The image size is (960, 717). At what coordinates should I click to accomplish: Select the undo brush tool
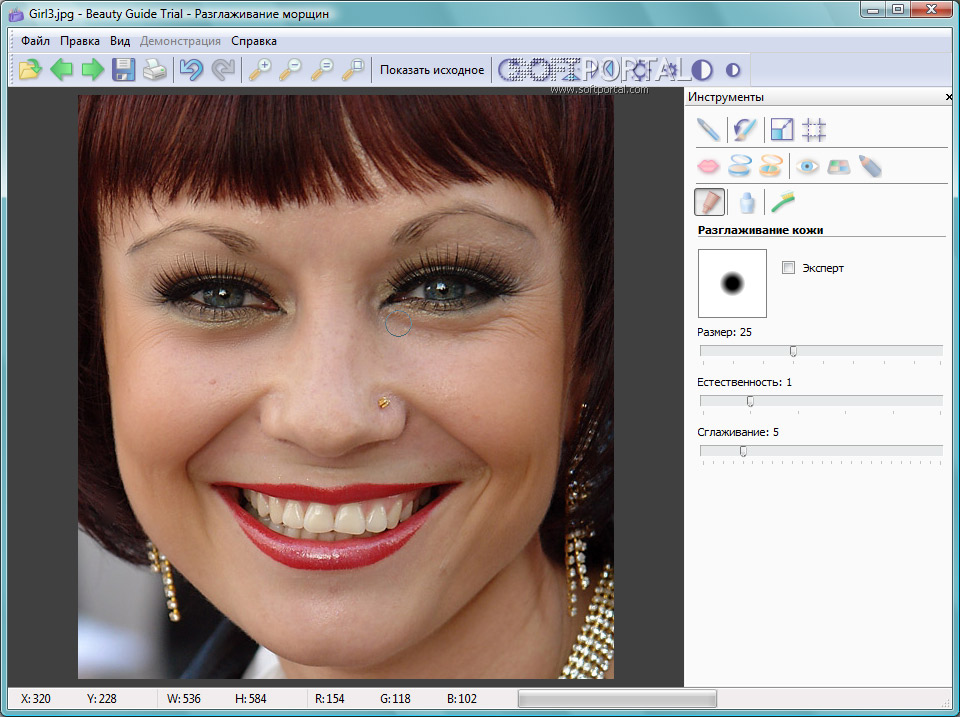(744, 129)
